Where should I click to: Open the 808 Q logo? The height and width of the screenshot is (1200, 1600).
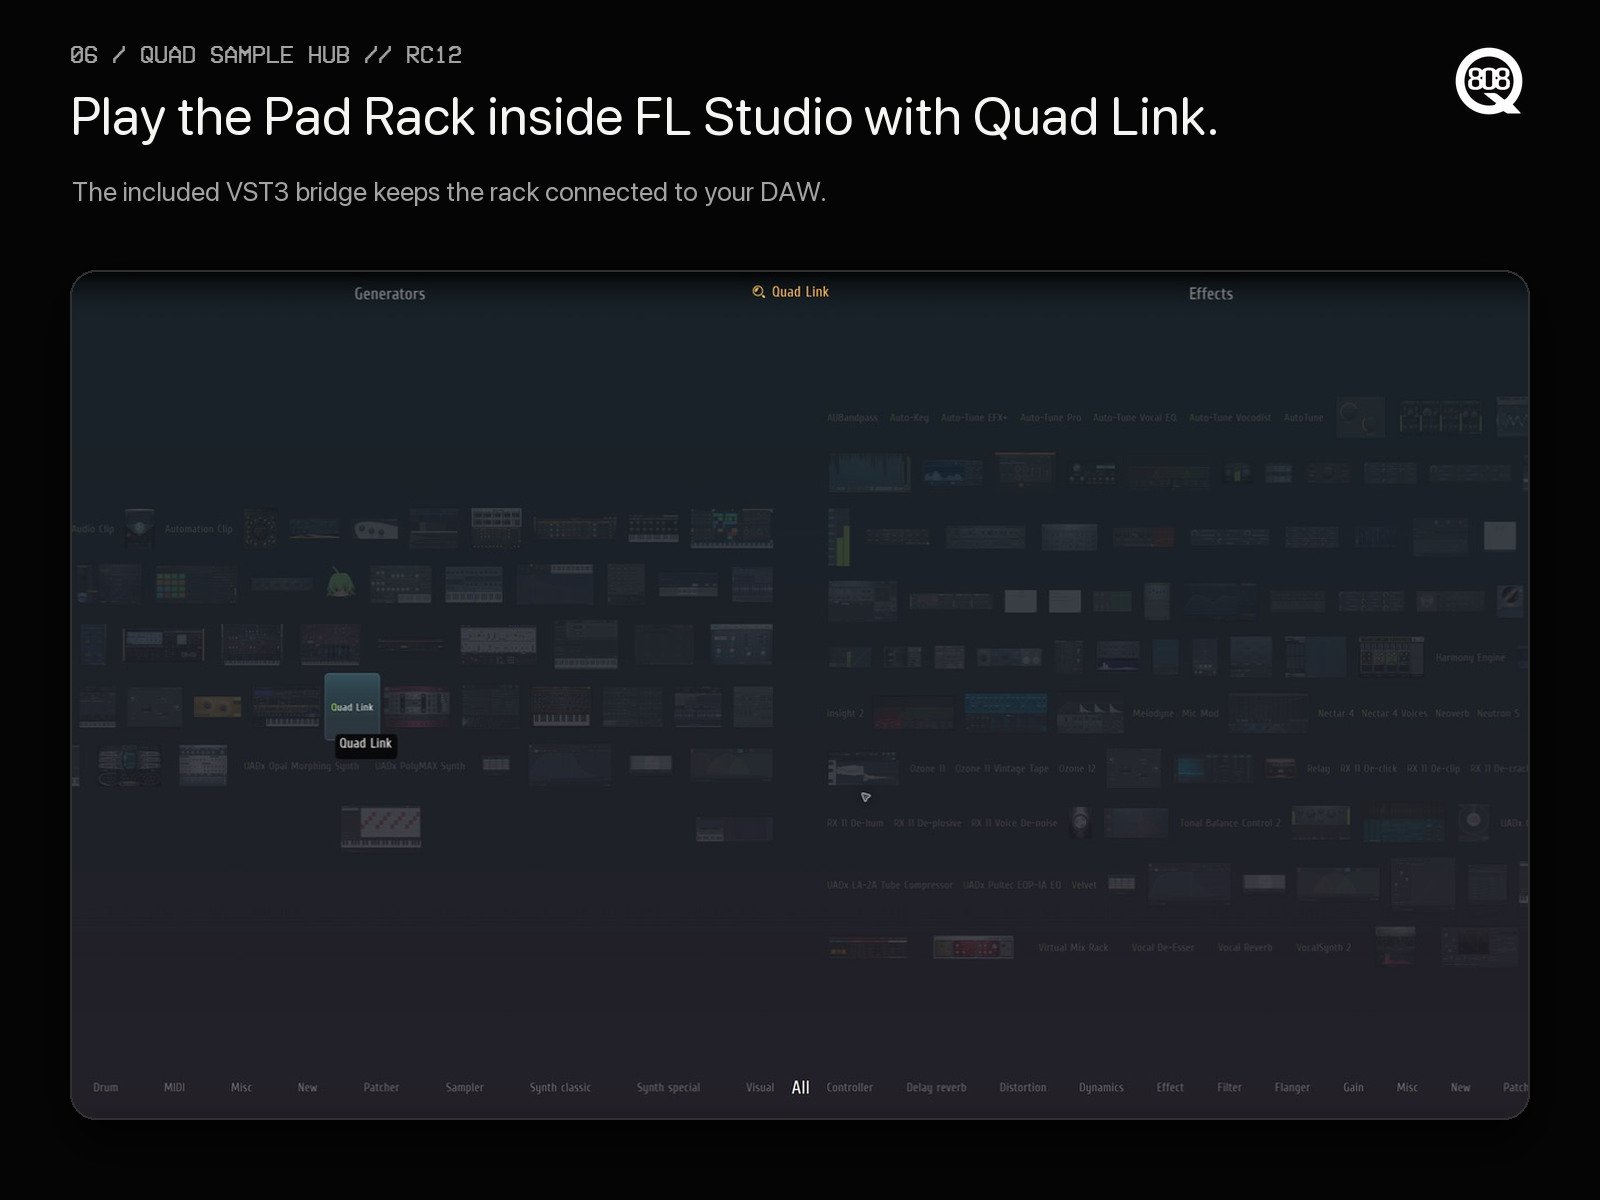click(x=1488, y=81)
